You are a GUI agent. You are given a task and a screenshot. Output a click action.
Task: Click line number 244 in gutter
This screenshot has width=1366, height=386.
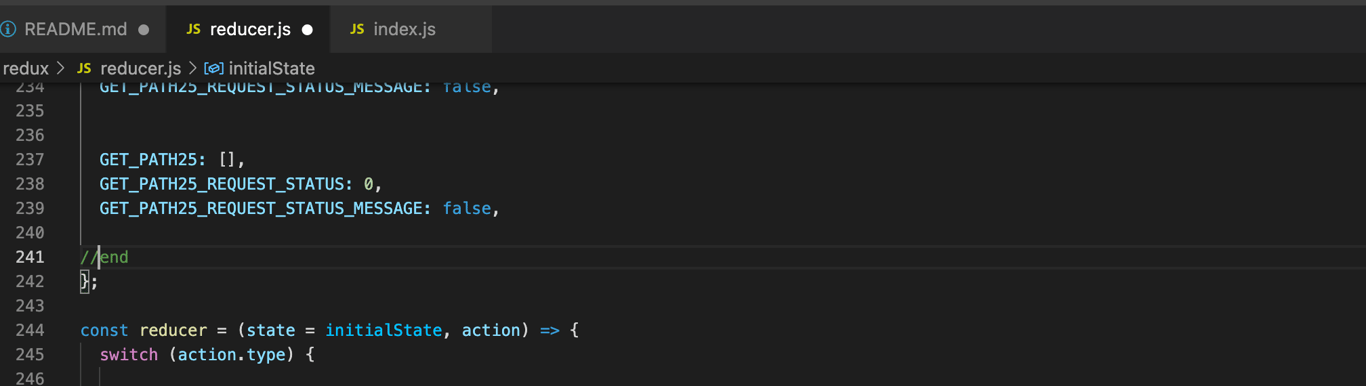pos(30,330)
